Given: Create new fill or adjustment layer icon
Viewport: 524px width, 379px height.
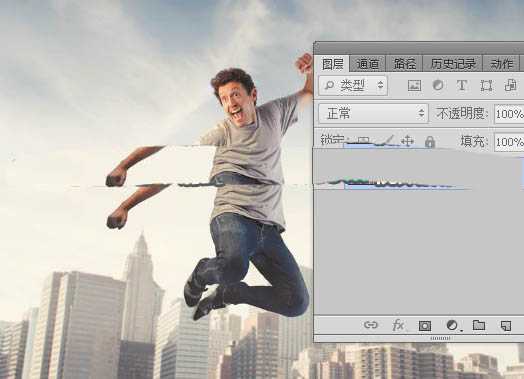Looking at the screenshot, I should click(x=453, y=325).
